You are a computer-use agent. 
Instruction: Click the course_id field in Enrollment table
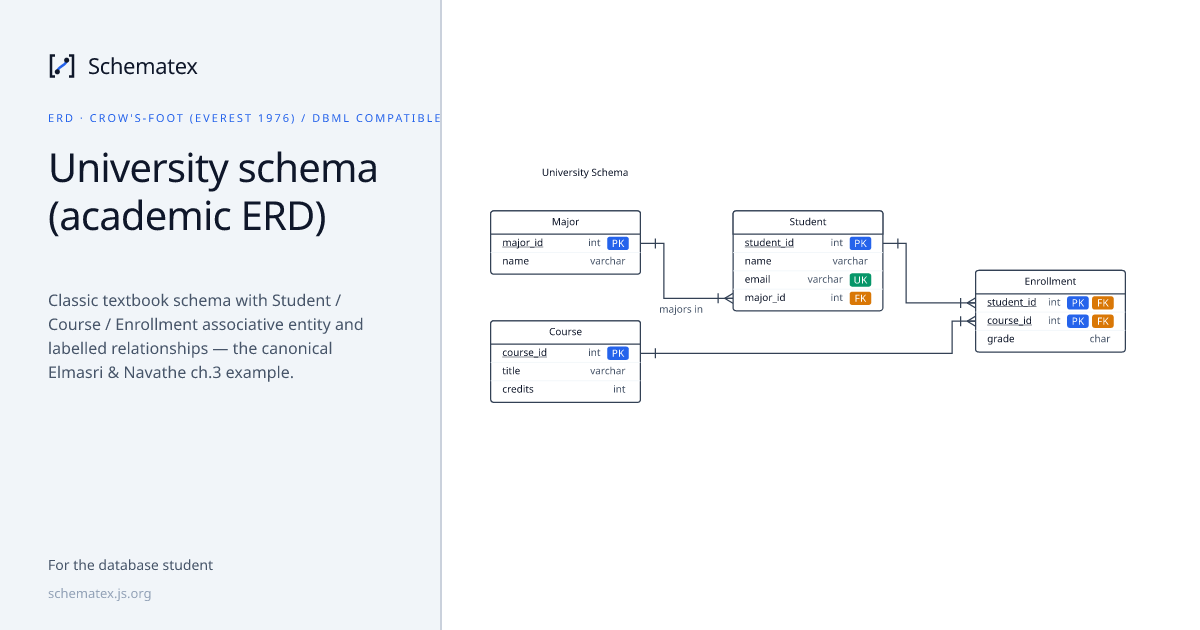pos(1050,321)
